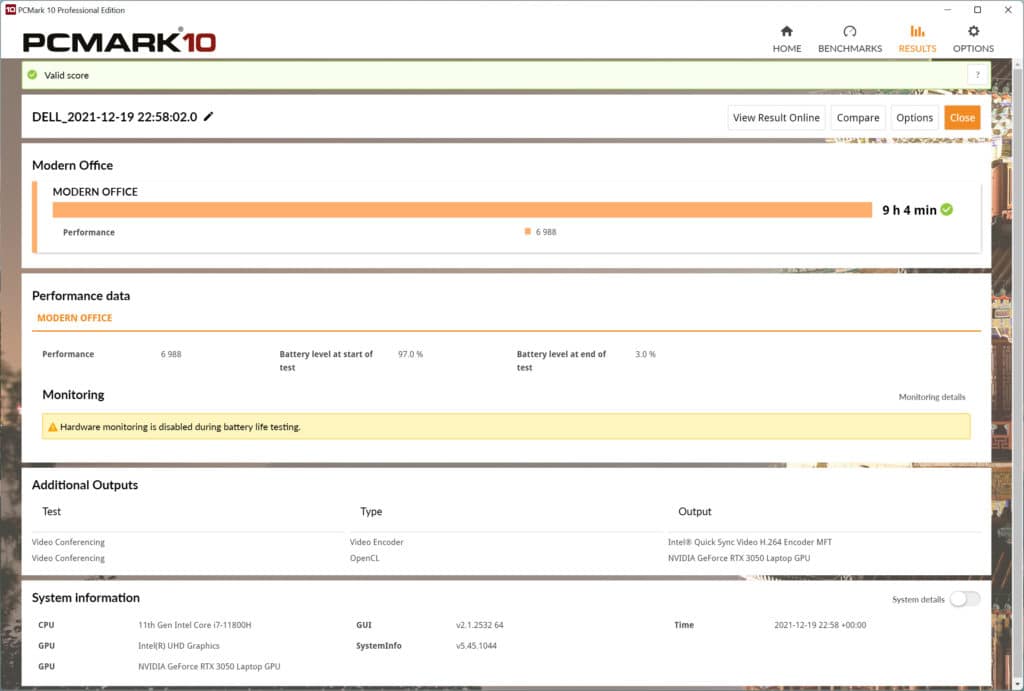This screenshot has width=1024, height=691.
Task: Open the Benchmarks gauge icon
Action: tap(849, 32)
